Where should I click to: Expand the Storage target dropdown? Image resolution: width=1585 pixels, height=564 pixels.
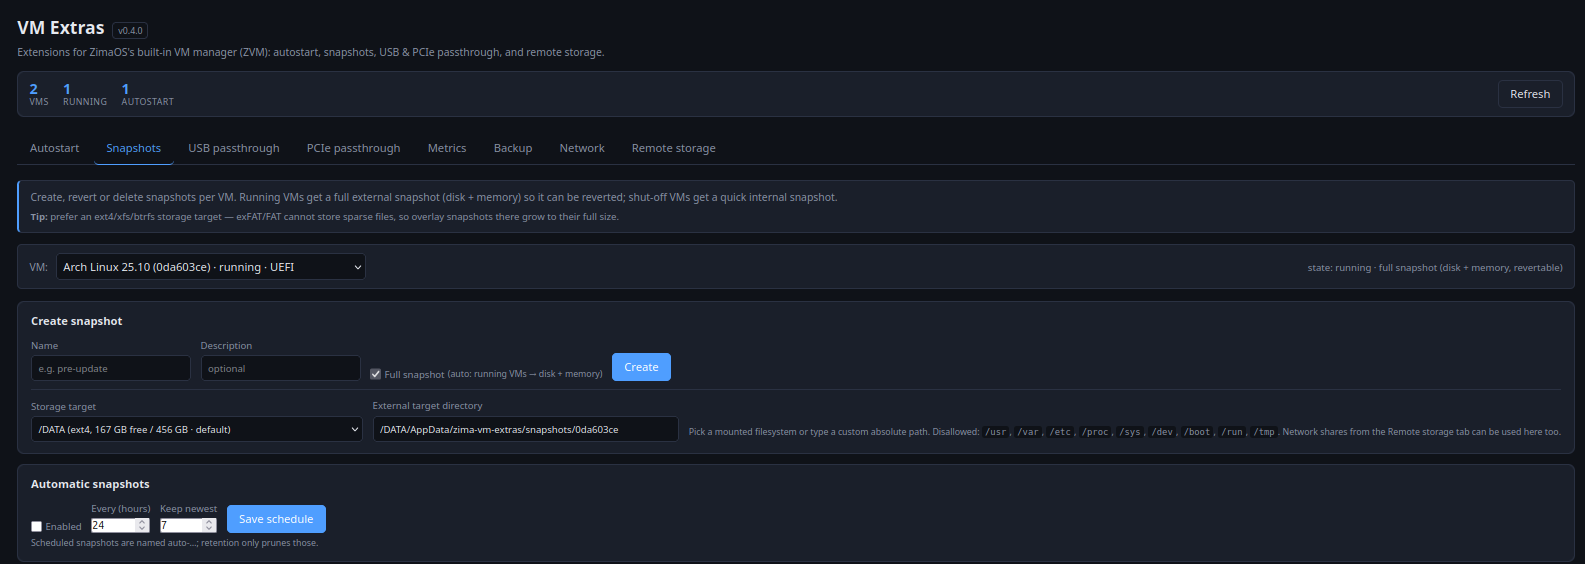(x=197, y=429)
